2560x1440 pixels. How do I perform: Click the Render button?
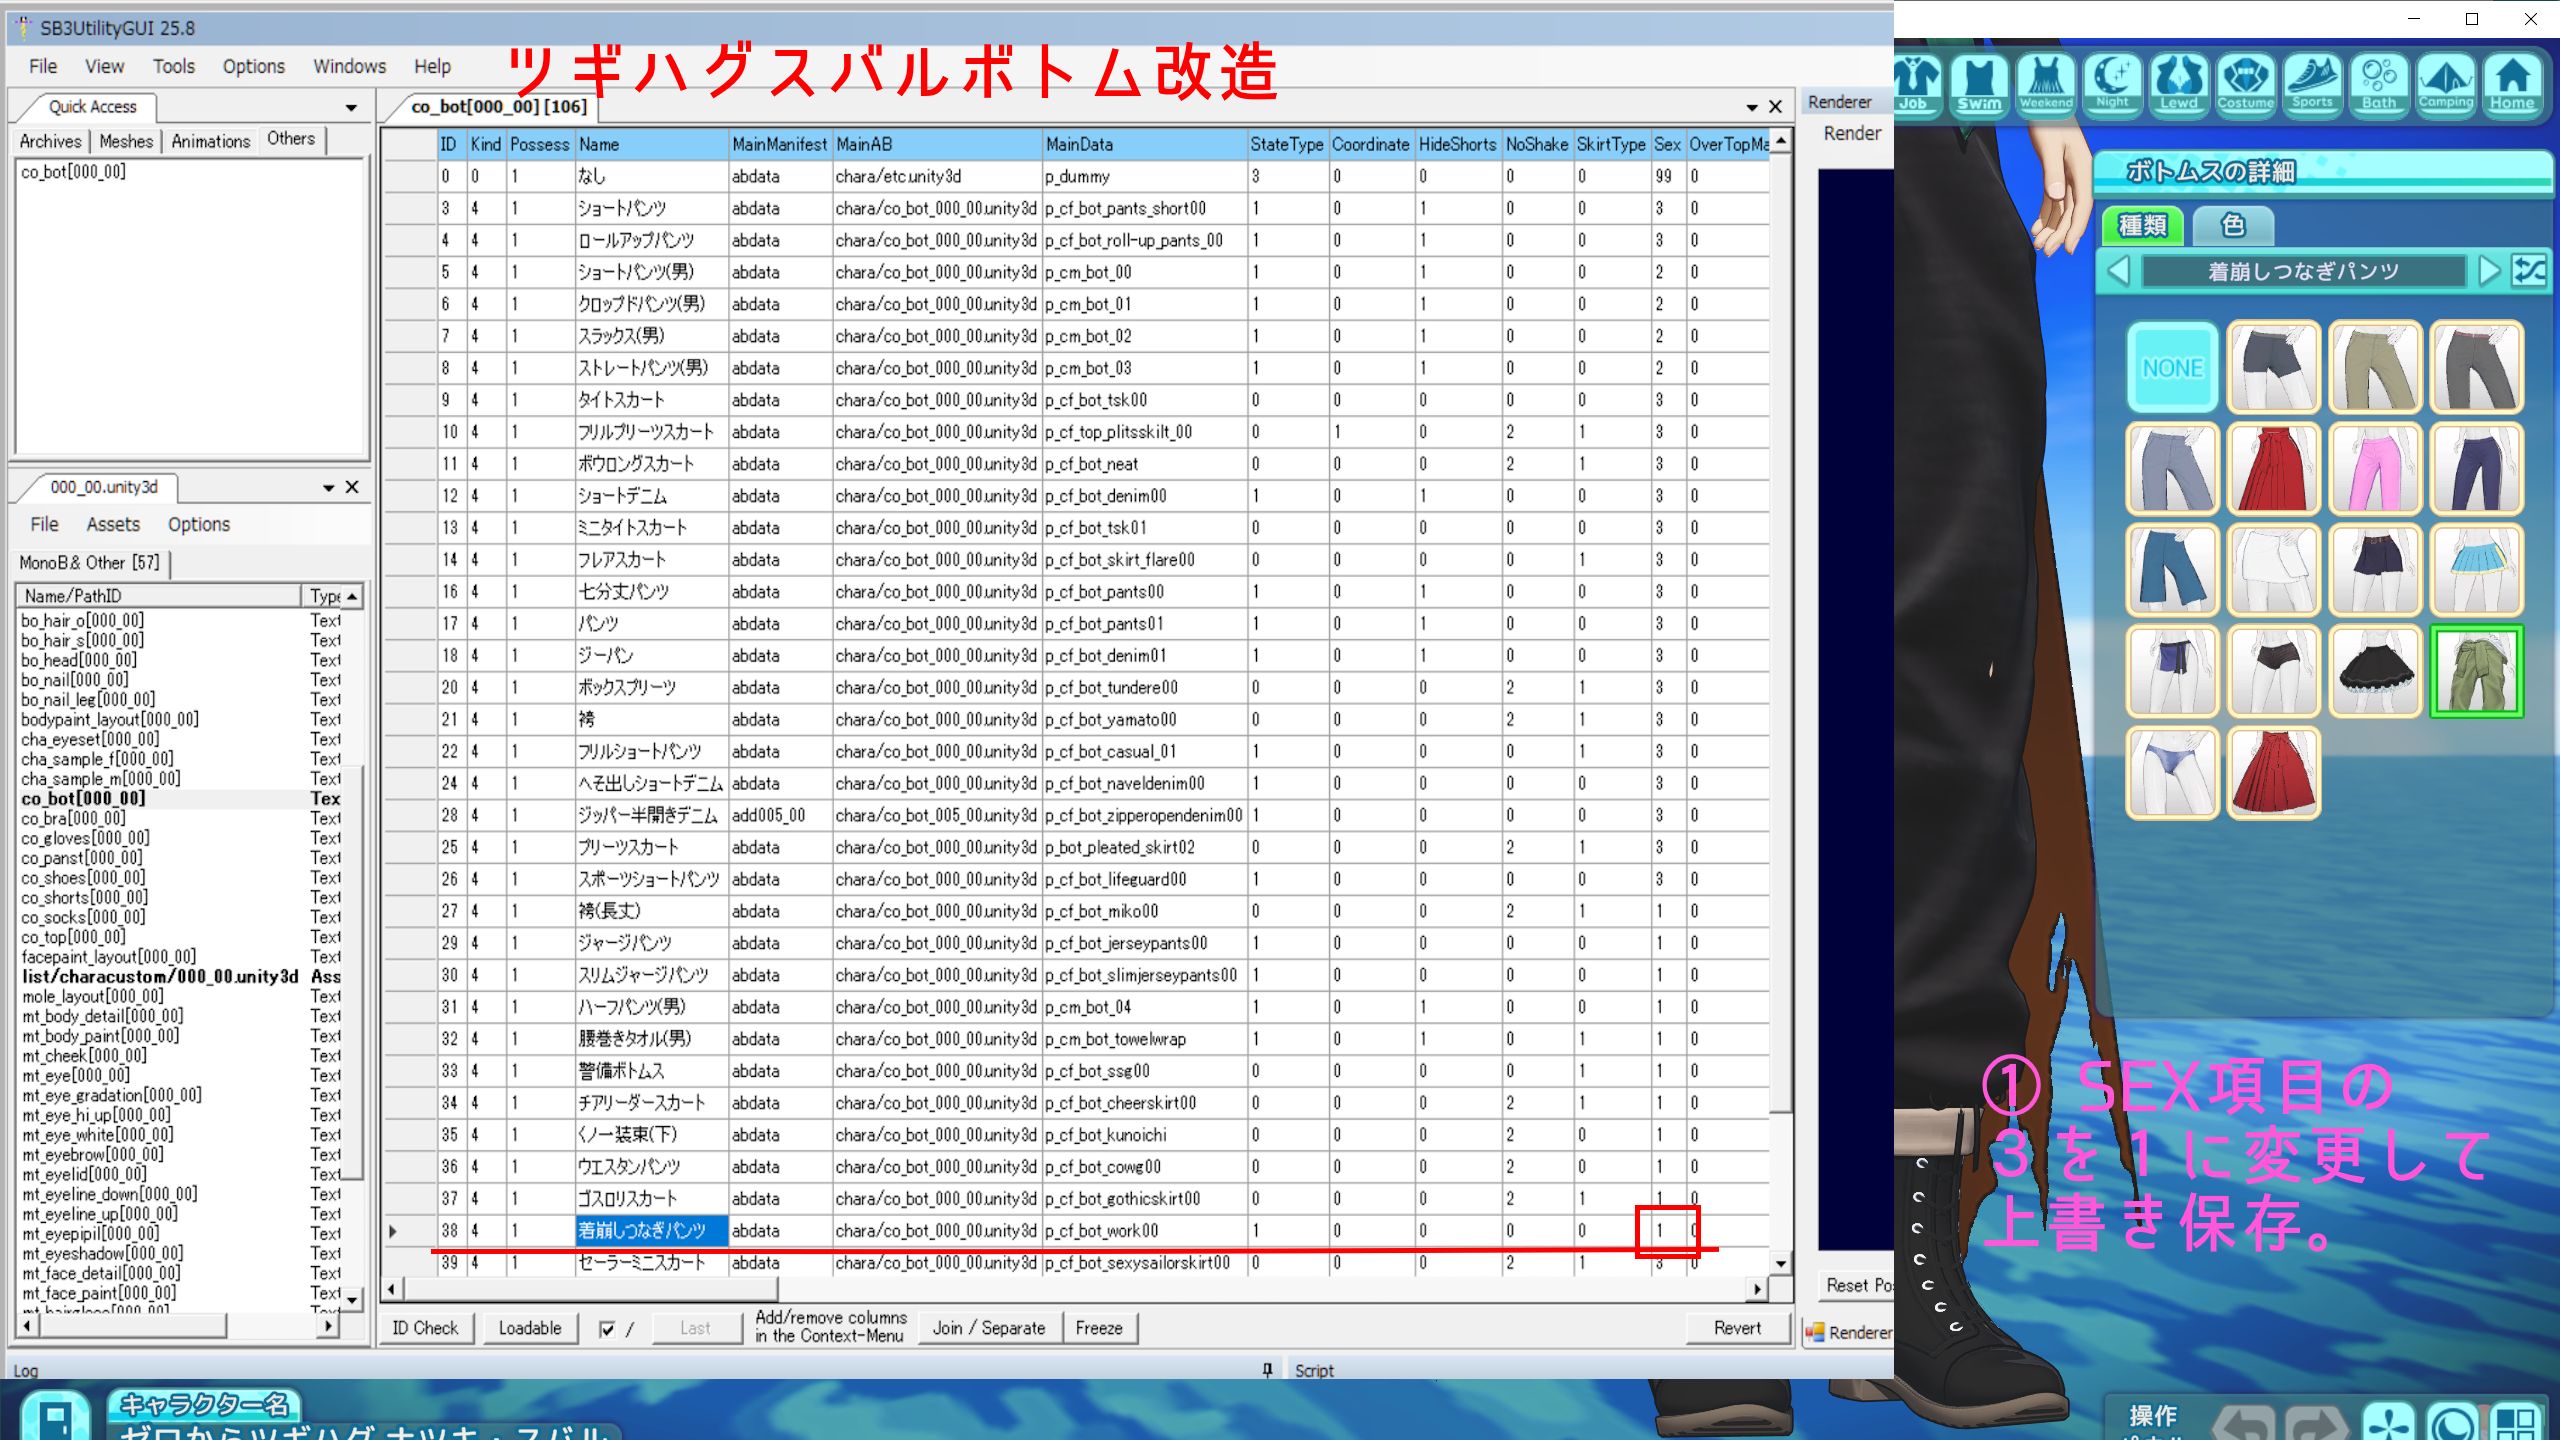(1852, 134)
